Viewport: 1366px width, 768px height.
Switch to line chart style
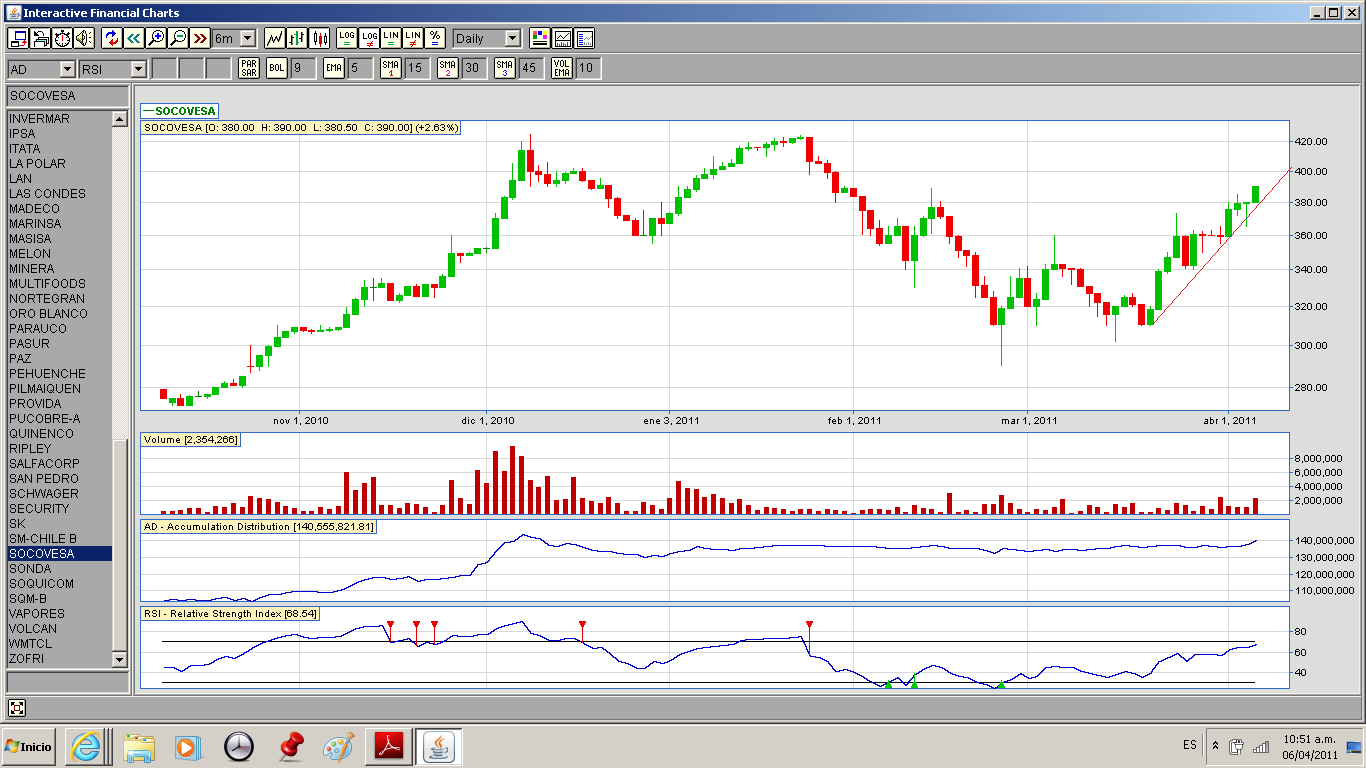point(274,38)
